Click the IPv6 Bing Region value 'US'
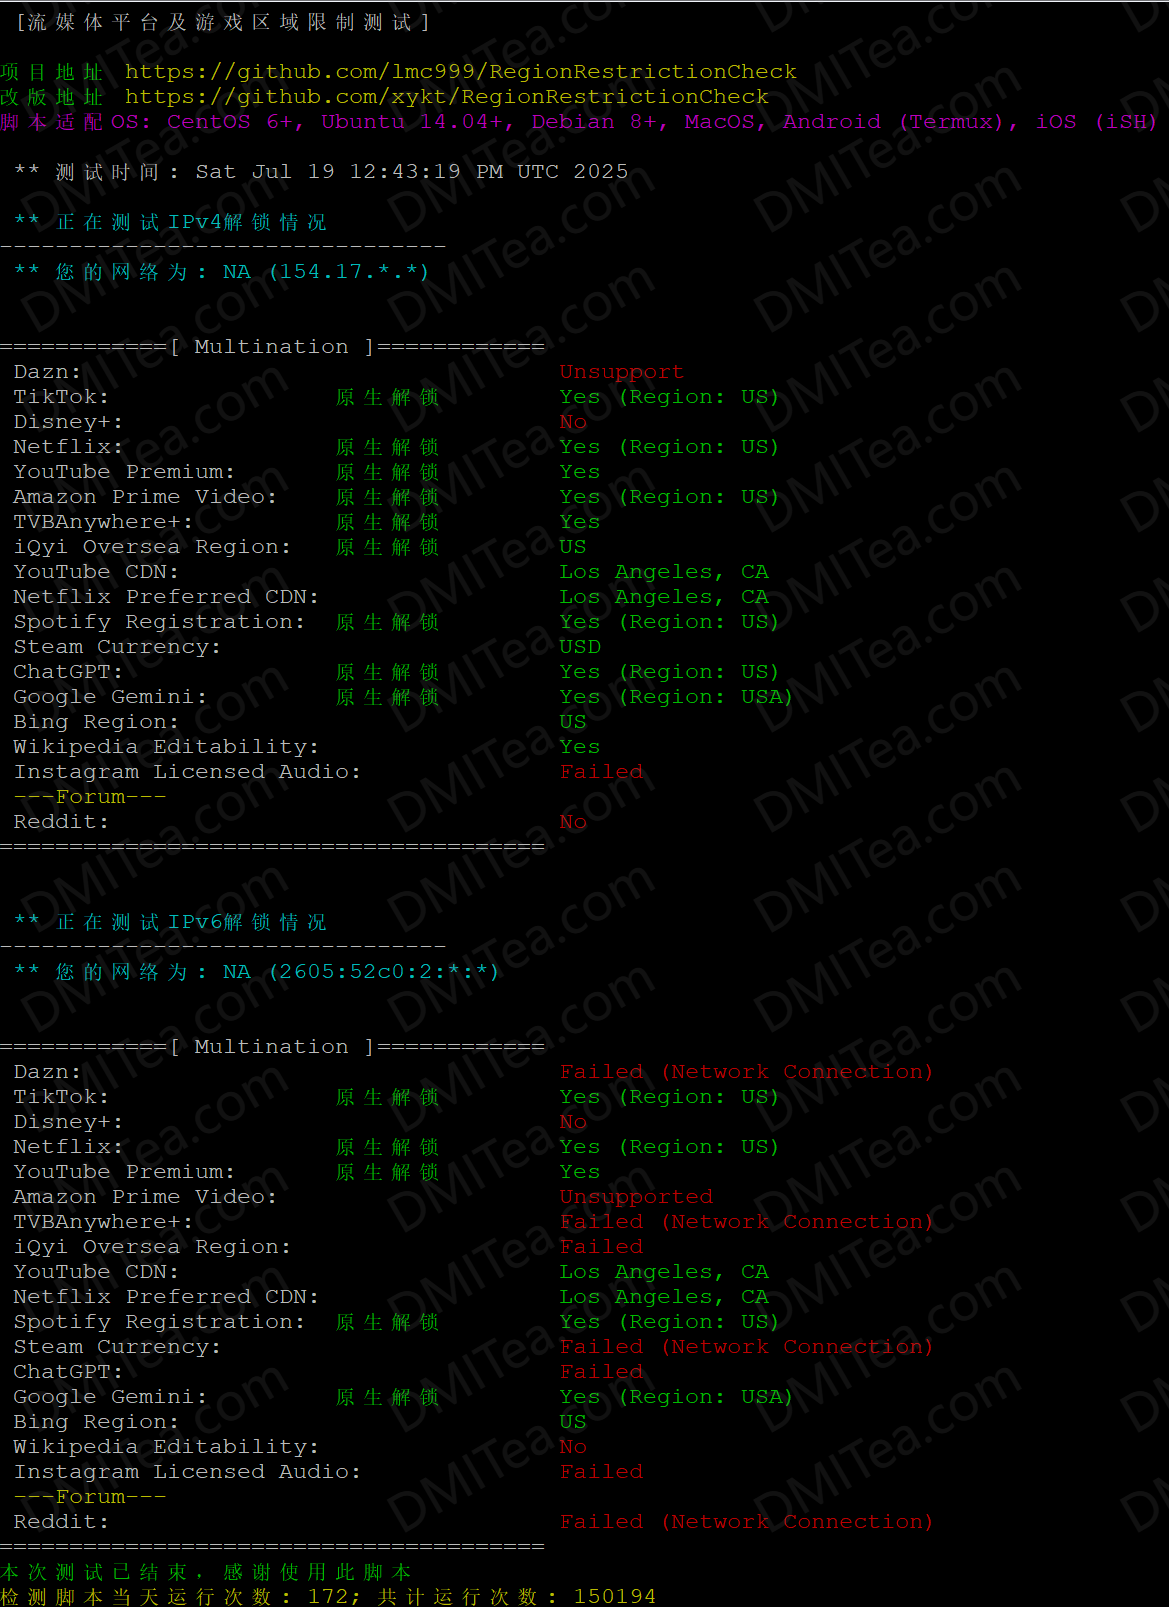The width and height of the screenshot is (1169, 1607). point(573,1422)
